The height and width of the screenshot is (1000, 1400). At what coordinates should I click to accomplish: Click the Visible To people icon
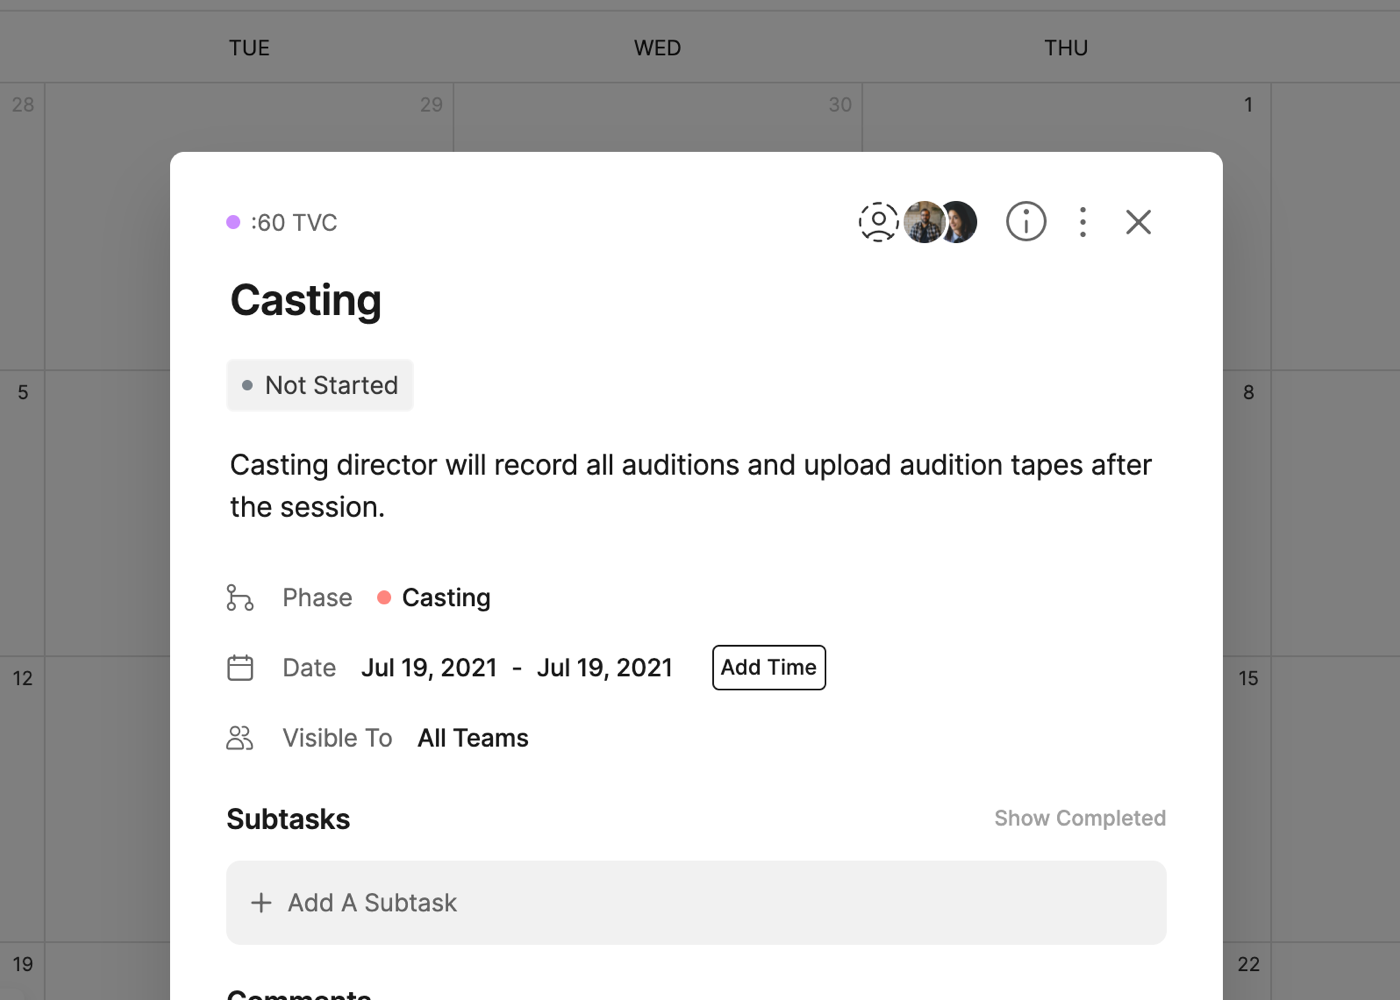pyautogui.click(x=240, y=738)
